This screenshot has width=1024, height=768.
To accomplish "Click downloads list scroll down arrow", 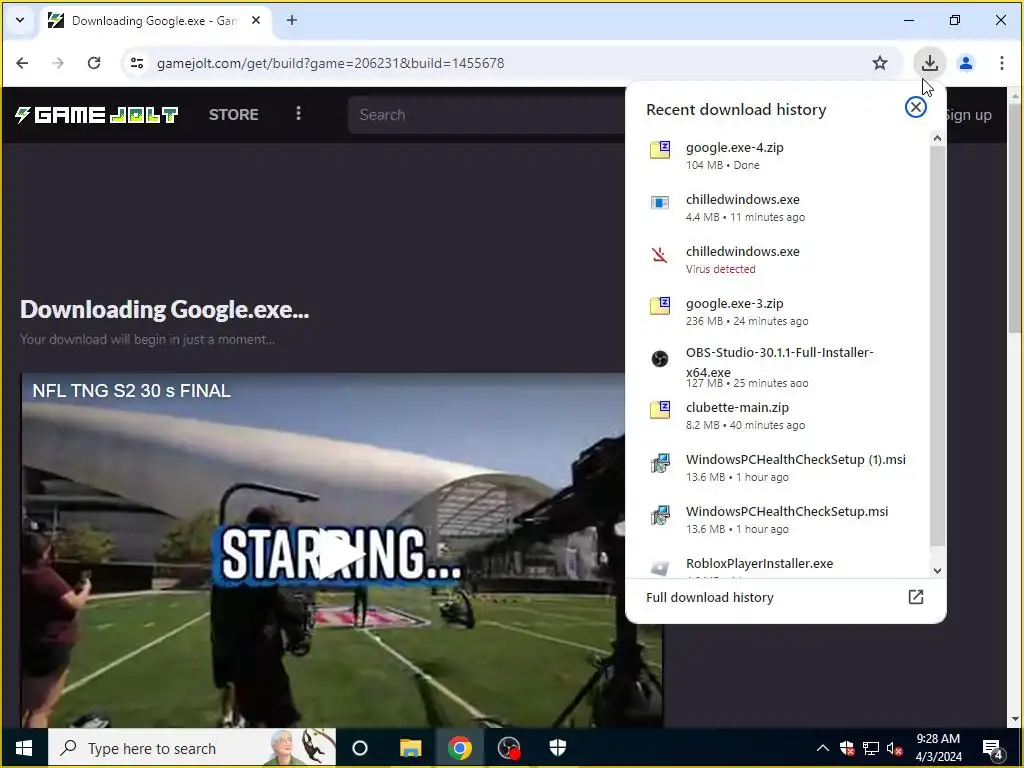I will 937,571.
